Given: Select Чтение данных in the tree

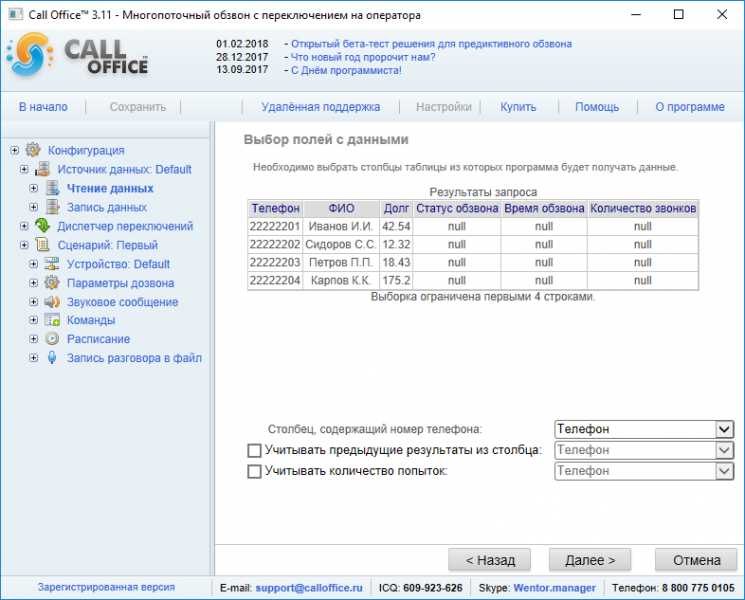Looking at the screenshot, I should pyautogui.click(x=110, y=188).
